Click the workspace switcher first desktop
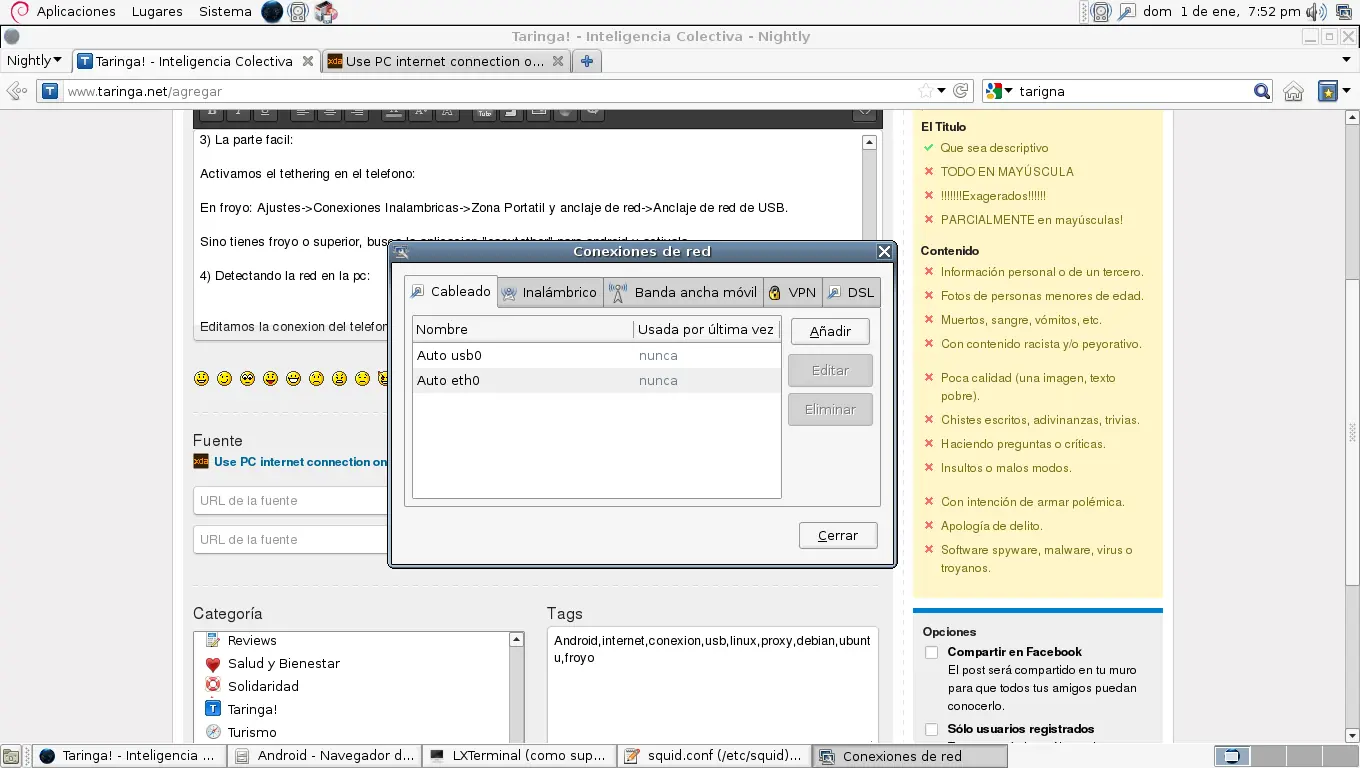This screenshot has width=1360, height=768. pyautogui.click(x=1232, y=756)
